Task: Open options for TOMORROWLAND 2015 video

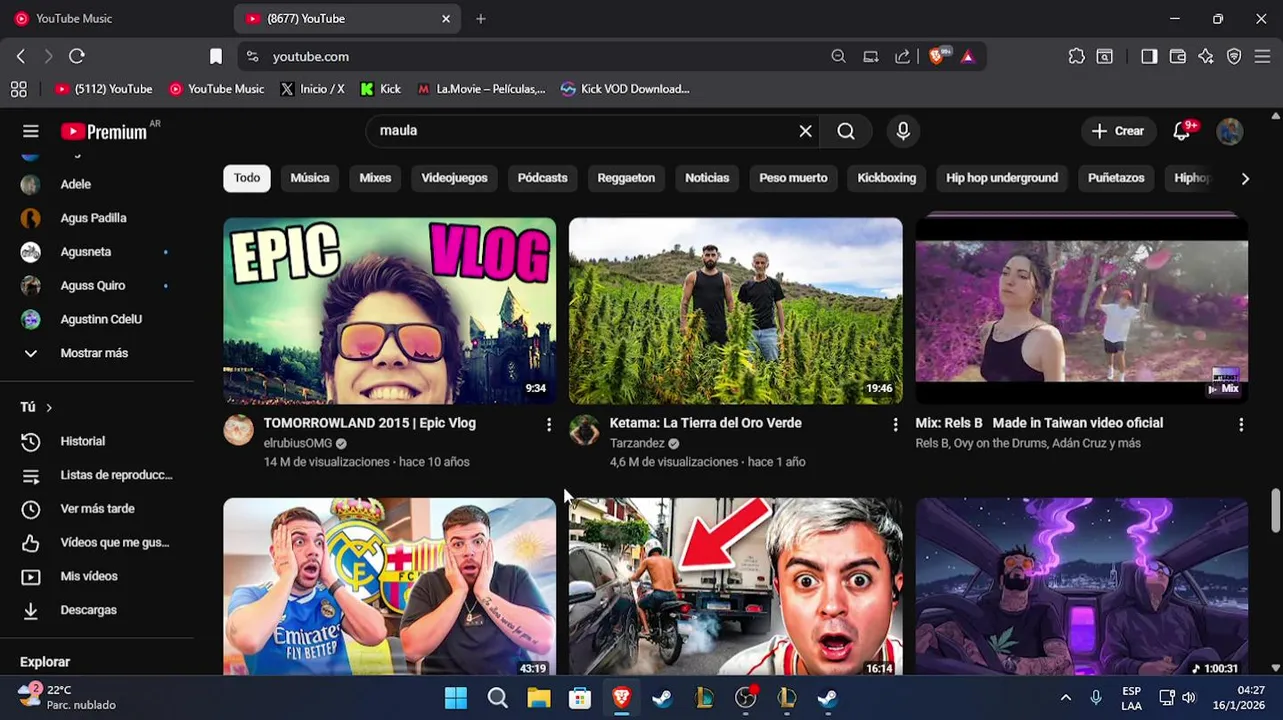Action: tap(548, 425)
